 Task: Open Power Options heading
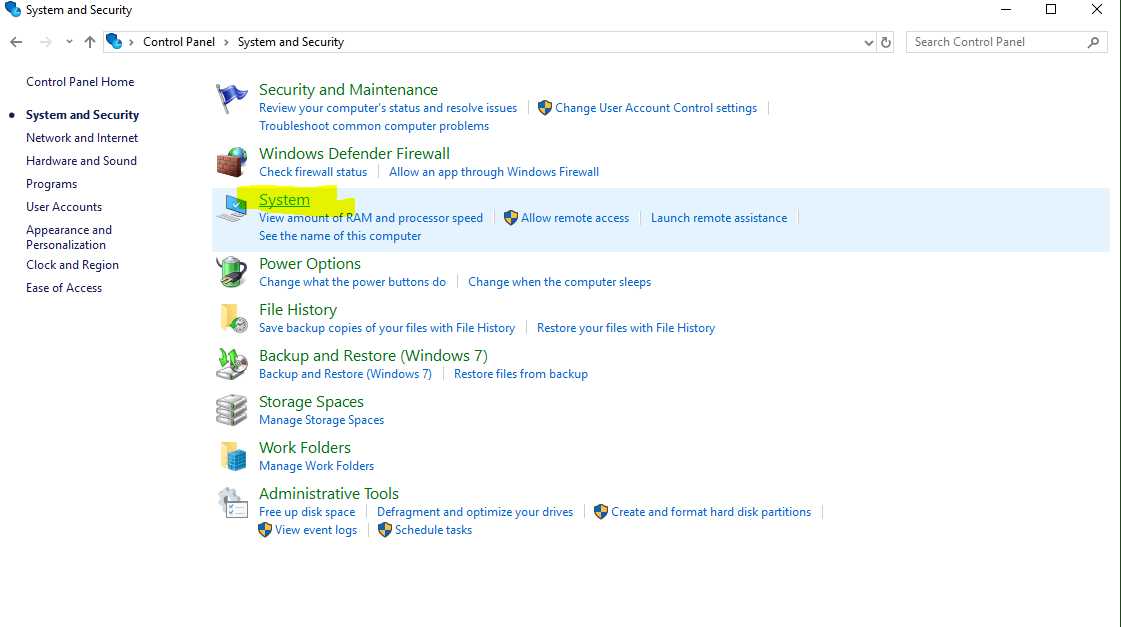(310, 264)
